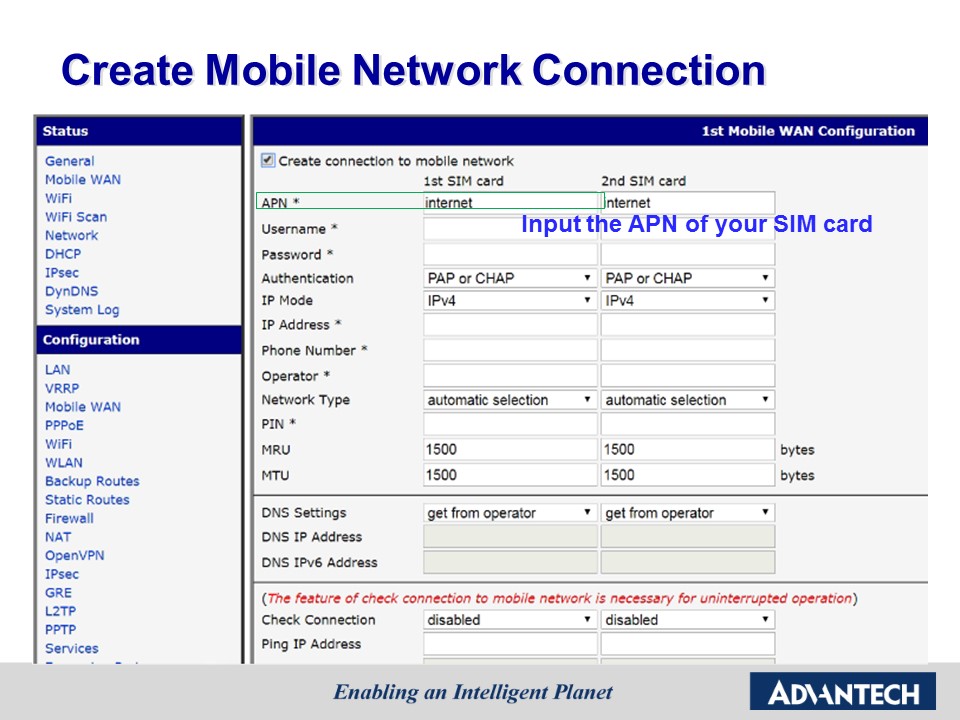Click the 1st SIM Ping IP Address field
The image size is (960, 720).
tap(510, 645)
